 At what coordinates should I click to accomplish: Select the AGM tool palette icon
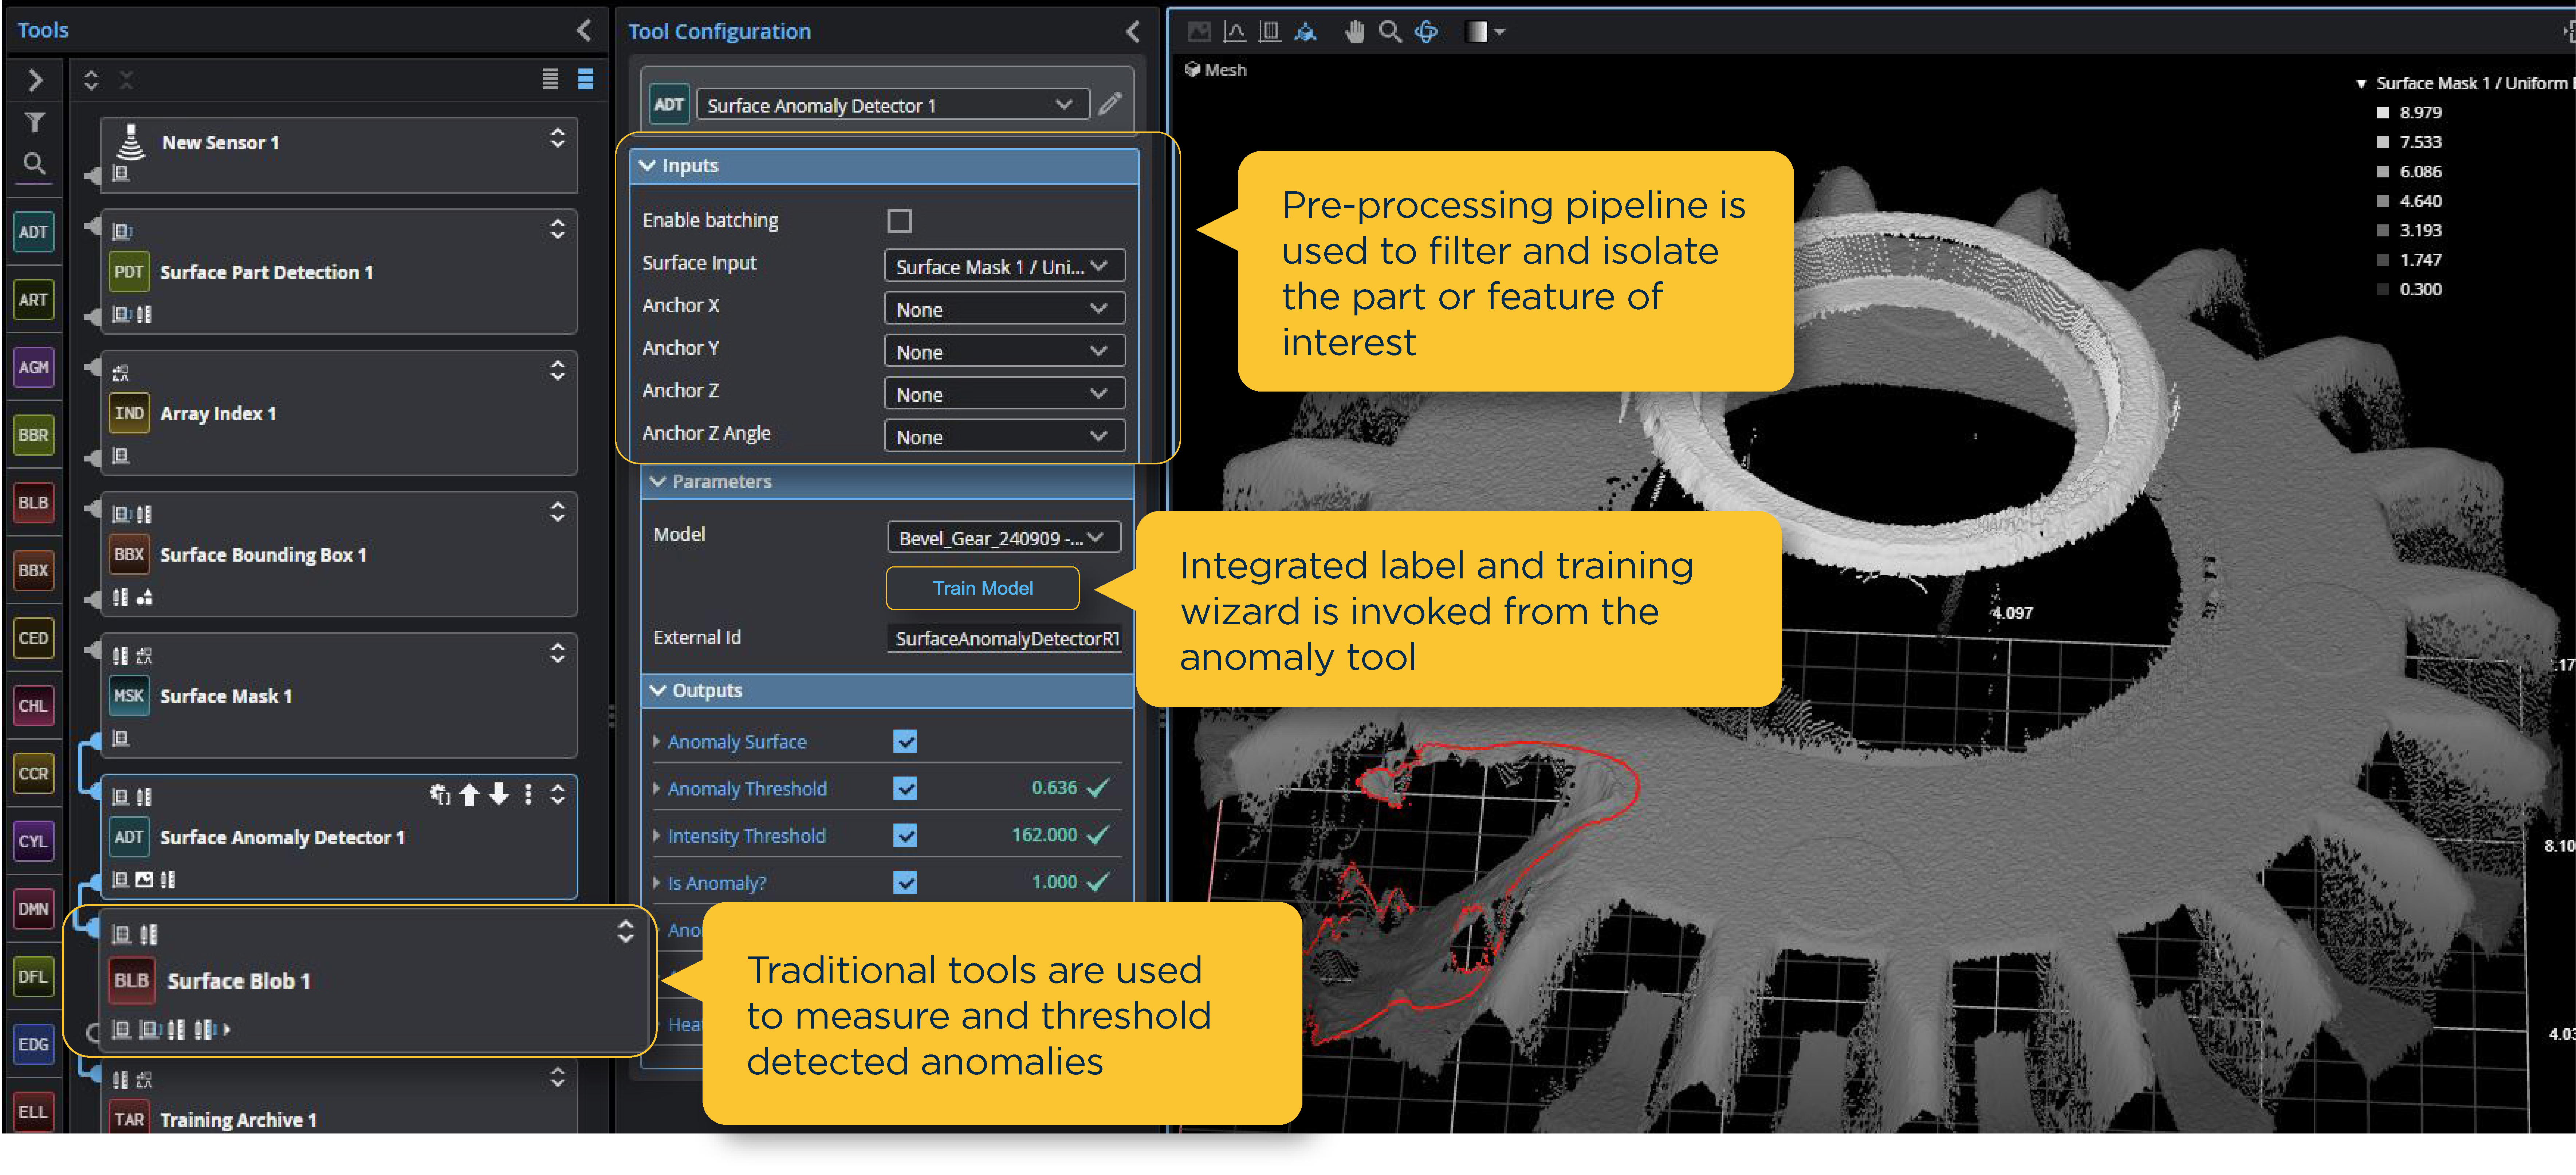(x=33, y=368)
